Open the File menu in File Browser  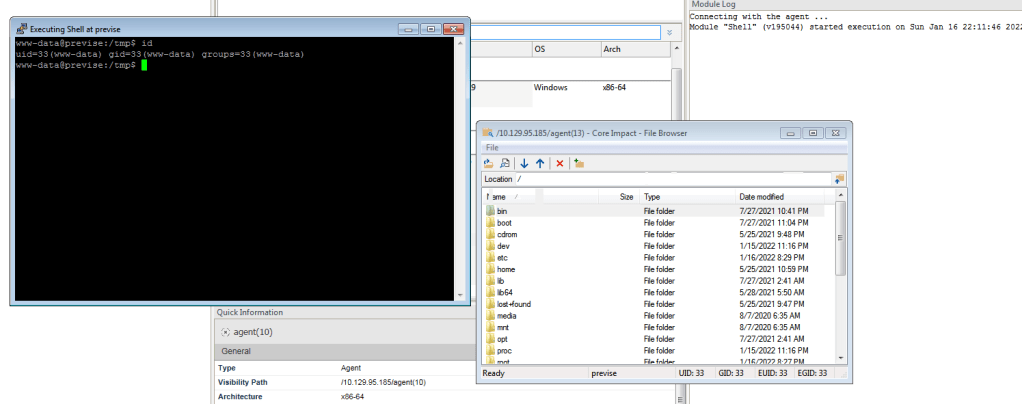coord(492,147)
